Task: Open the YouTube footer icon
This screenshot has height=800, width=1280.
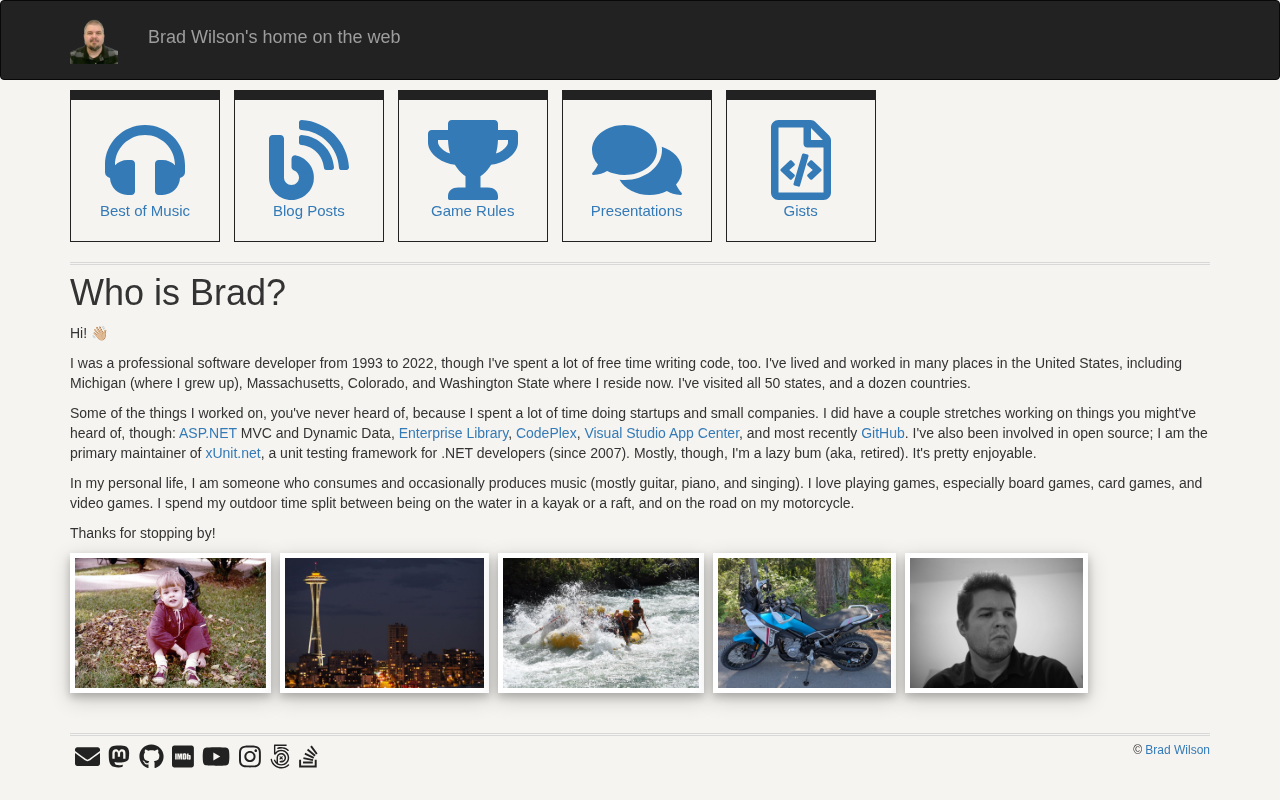Action: [x=216, y=757]
